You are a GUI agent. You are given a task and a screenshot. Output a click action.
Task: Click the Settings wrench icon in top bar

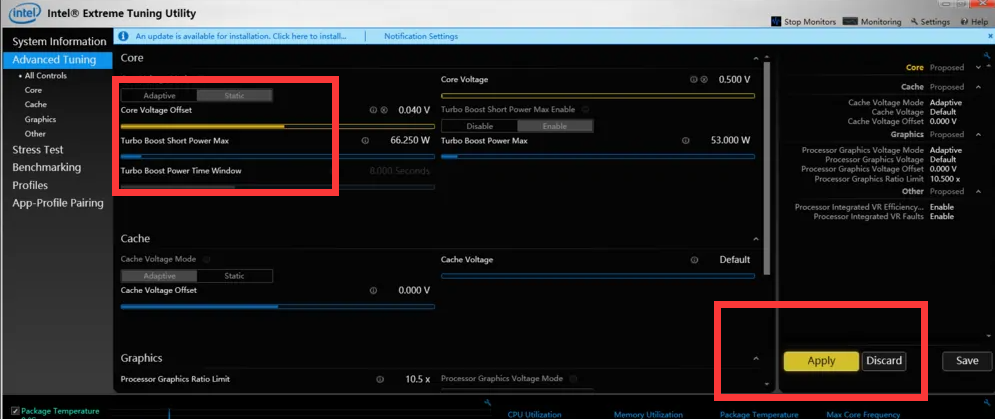coord(914,22)
